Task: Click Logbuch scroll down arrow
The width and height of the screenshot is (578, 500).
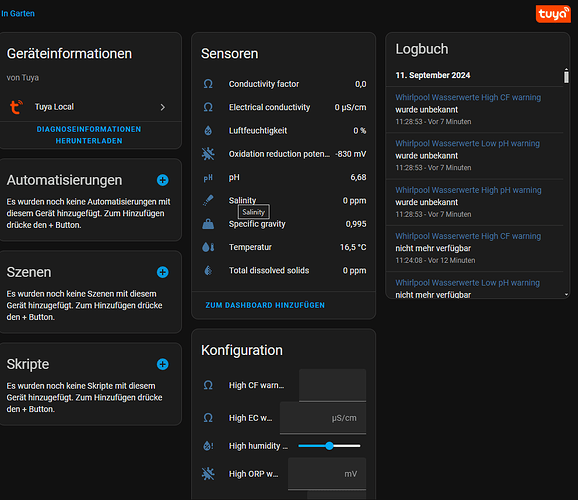Action: [x=566, y=295]
